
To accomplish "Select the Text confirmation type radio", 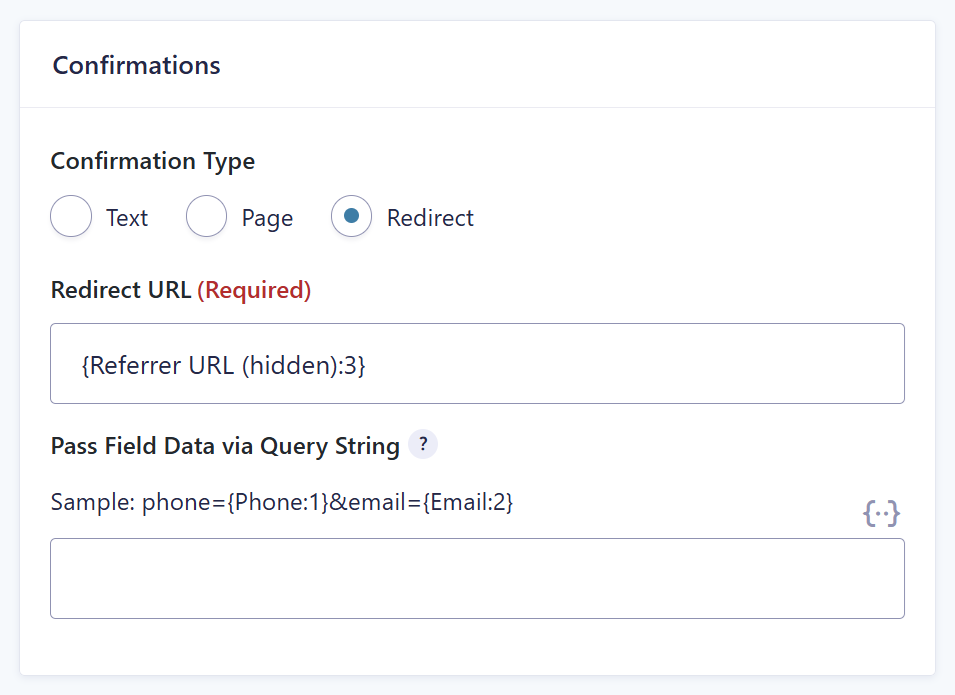I will coord(71,217).
